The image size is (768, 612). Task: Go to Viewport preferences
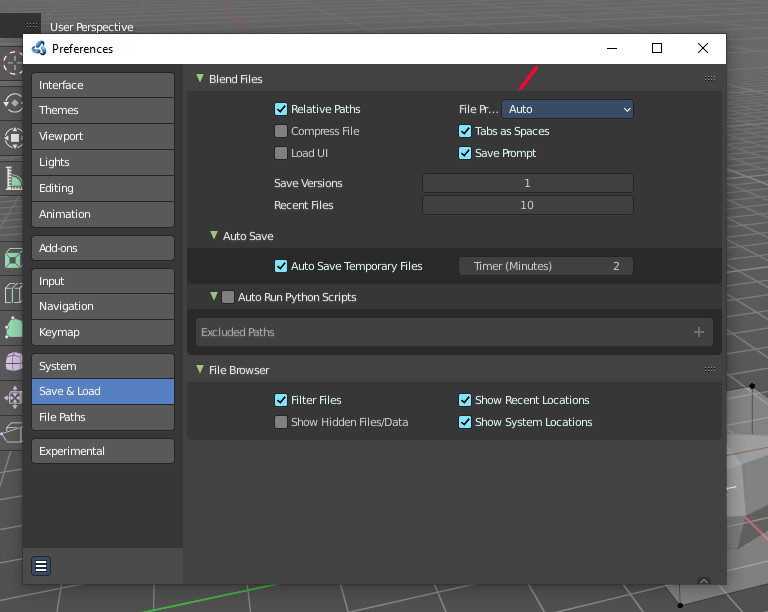coord(103,136)
